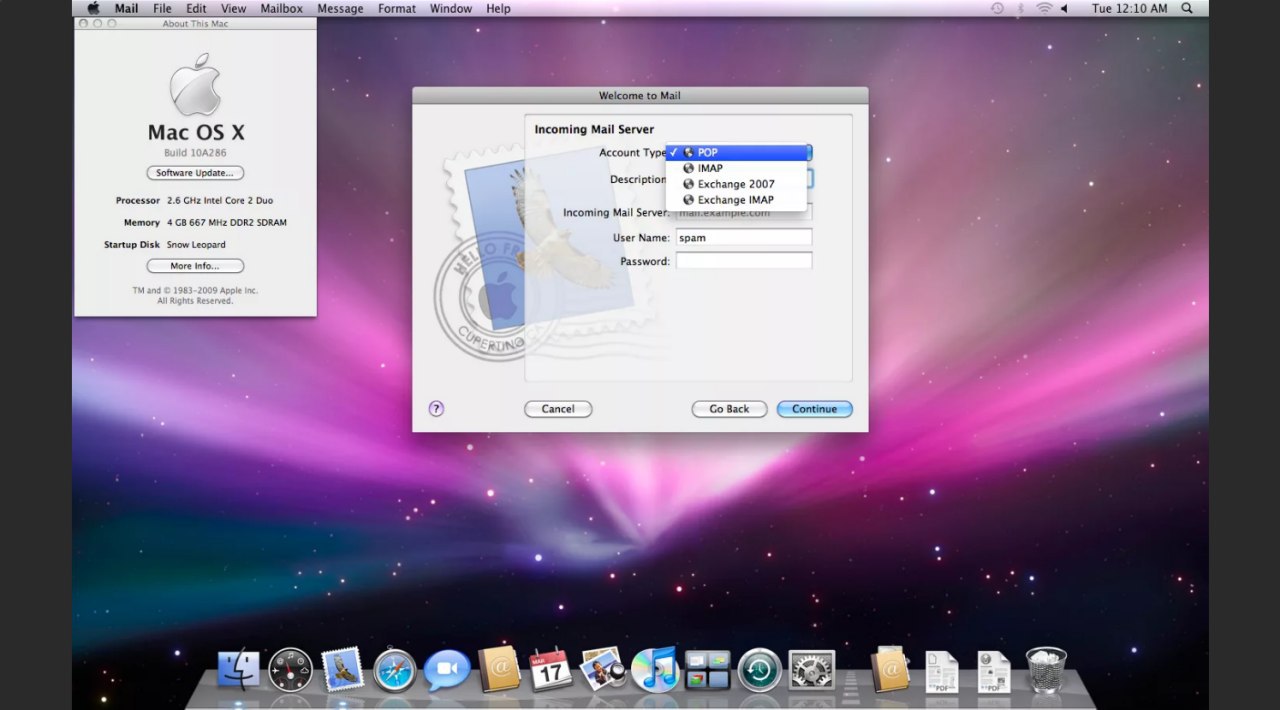Open the File menu

(x=162, y=8)
